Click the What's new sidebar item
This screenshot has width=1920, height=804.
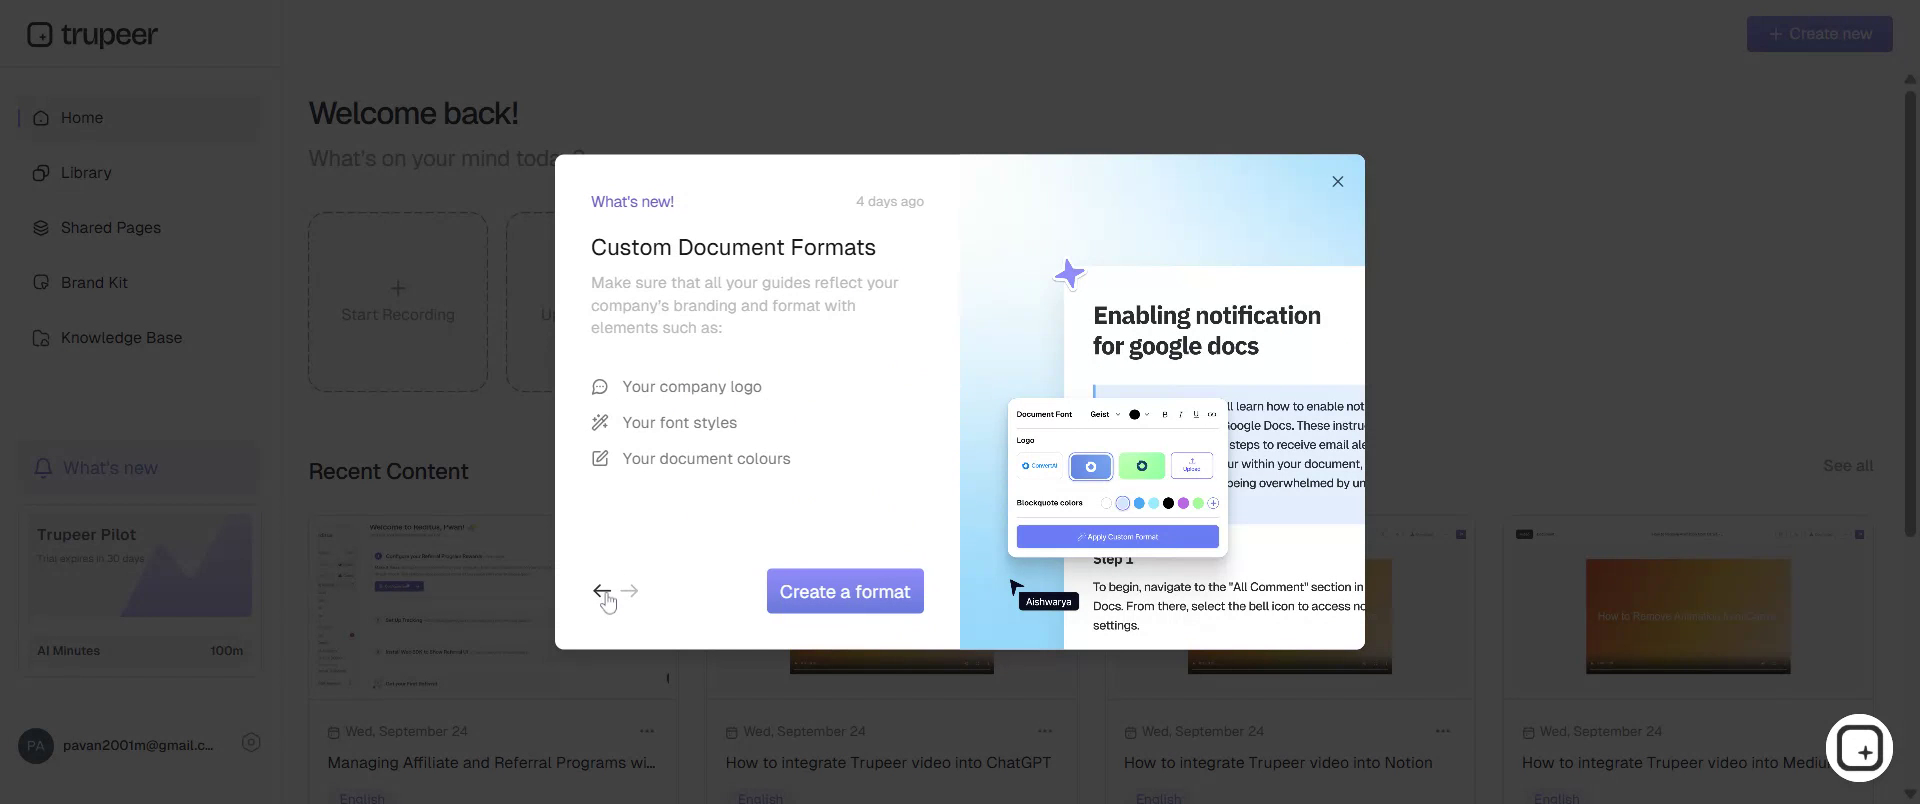pyautogui.click(x=139, y=468)
